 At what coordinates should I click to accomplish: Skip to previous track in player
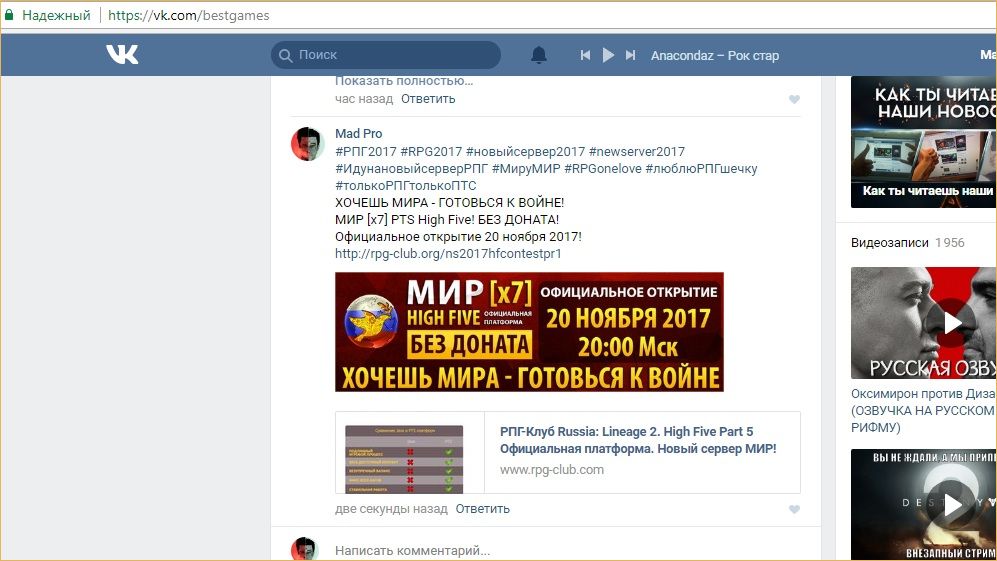pos(585,55)
